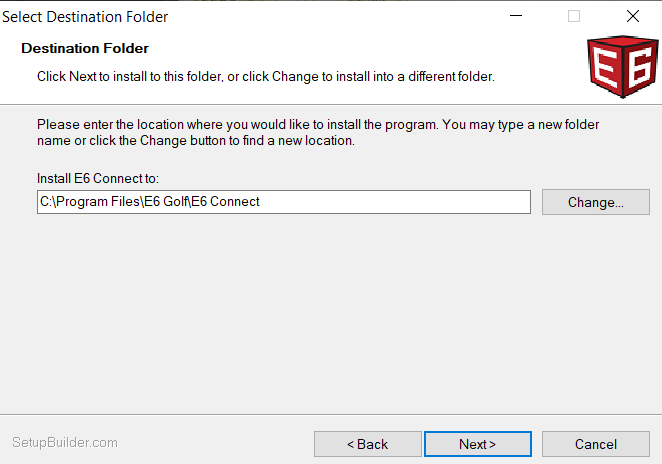The image size is (662, 464).
Task: Minimize the Select Destination Folder window
Action: (516, 17)
